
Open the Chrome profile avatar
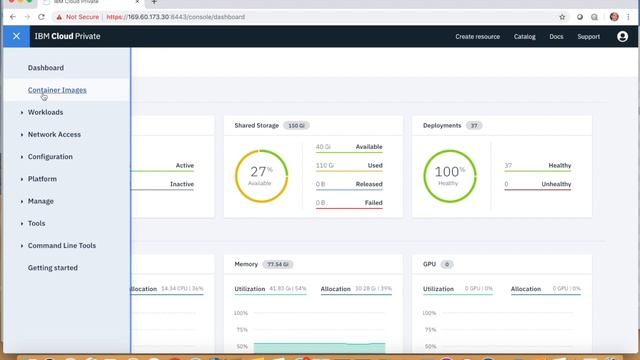614,17
